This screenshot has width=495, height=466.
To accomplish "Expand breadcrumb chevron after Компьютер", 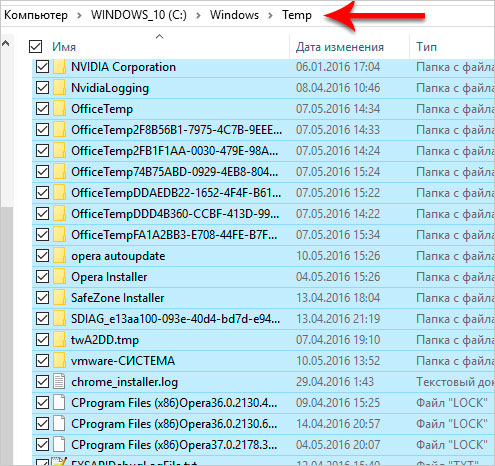I will 79,15.
